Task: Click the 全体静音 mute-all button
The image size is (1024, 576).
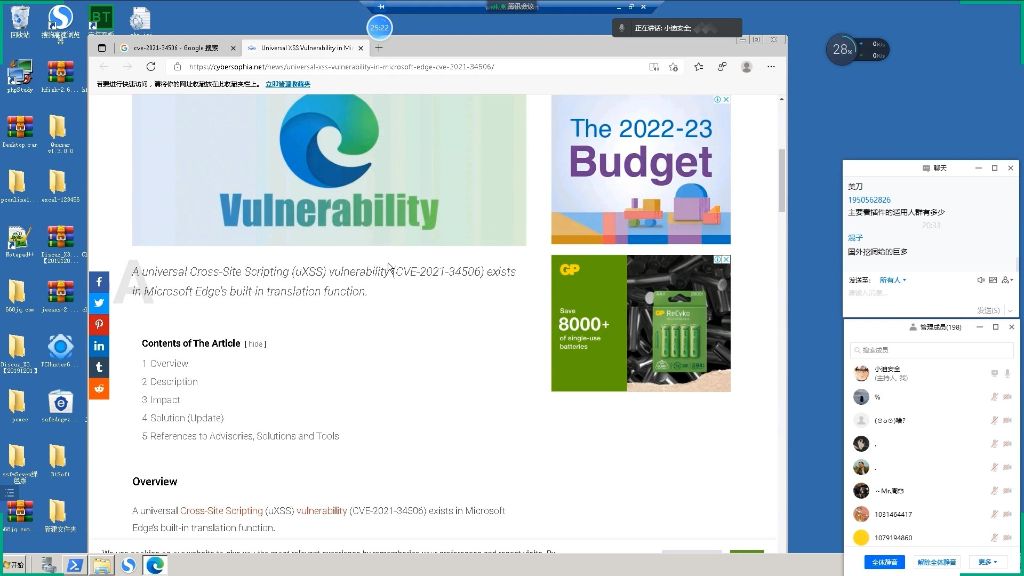Action: click(x=885, y=562)
